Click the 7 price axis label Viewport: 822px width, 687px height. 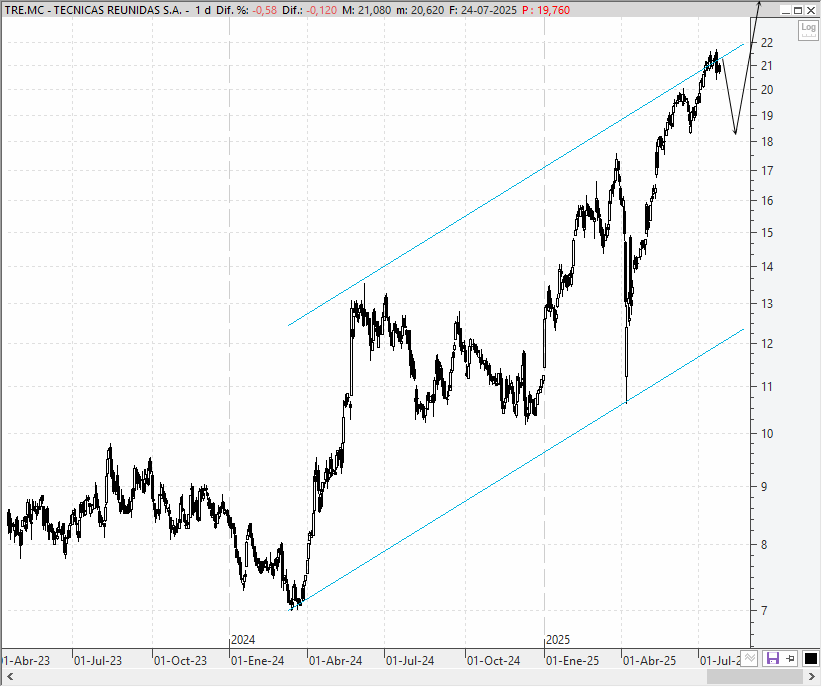pos(764,610)
